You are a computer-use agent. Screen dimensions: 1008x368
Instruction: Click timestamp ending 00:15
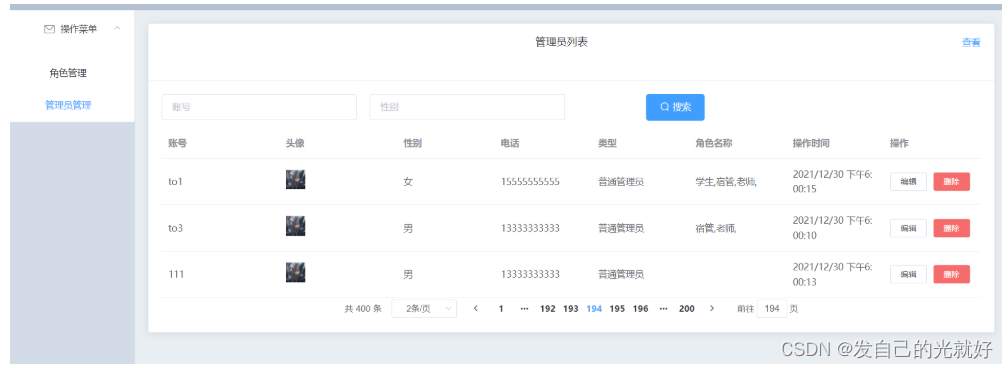click(832, 181)
